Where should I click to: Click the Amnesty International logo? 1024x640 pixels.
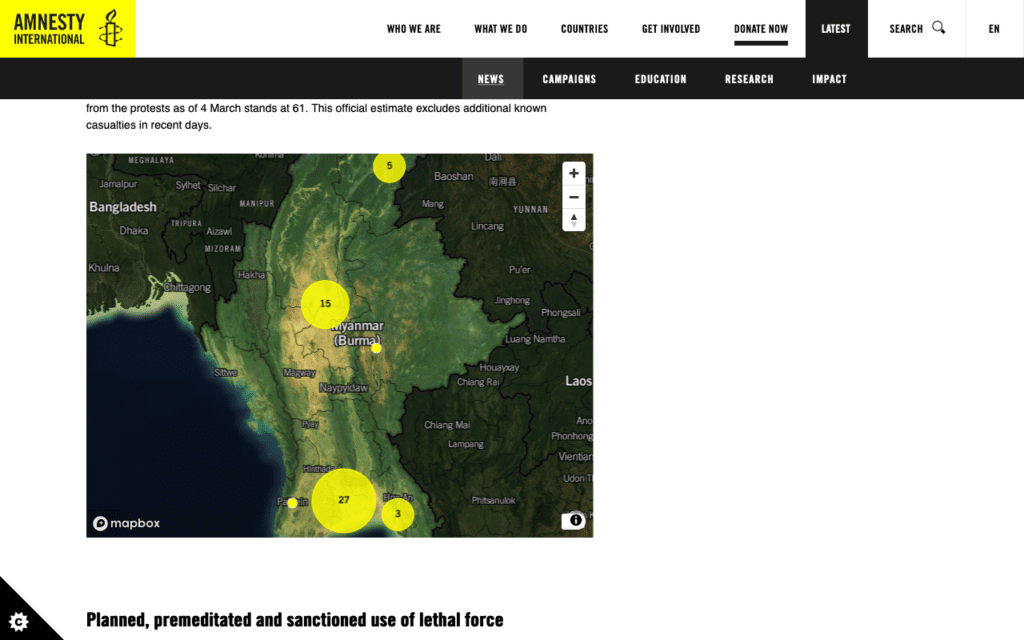67,29
